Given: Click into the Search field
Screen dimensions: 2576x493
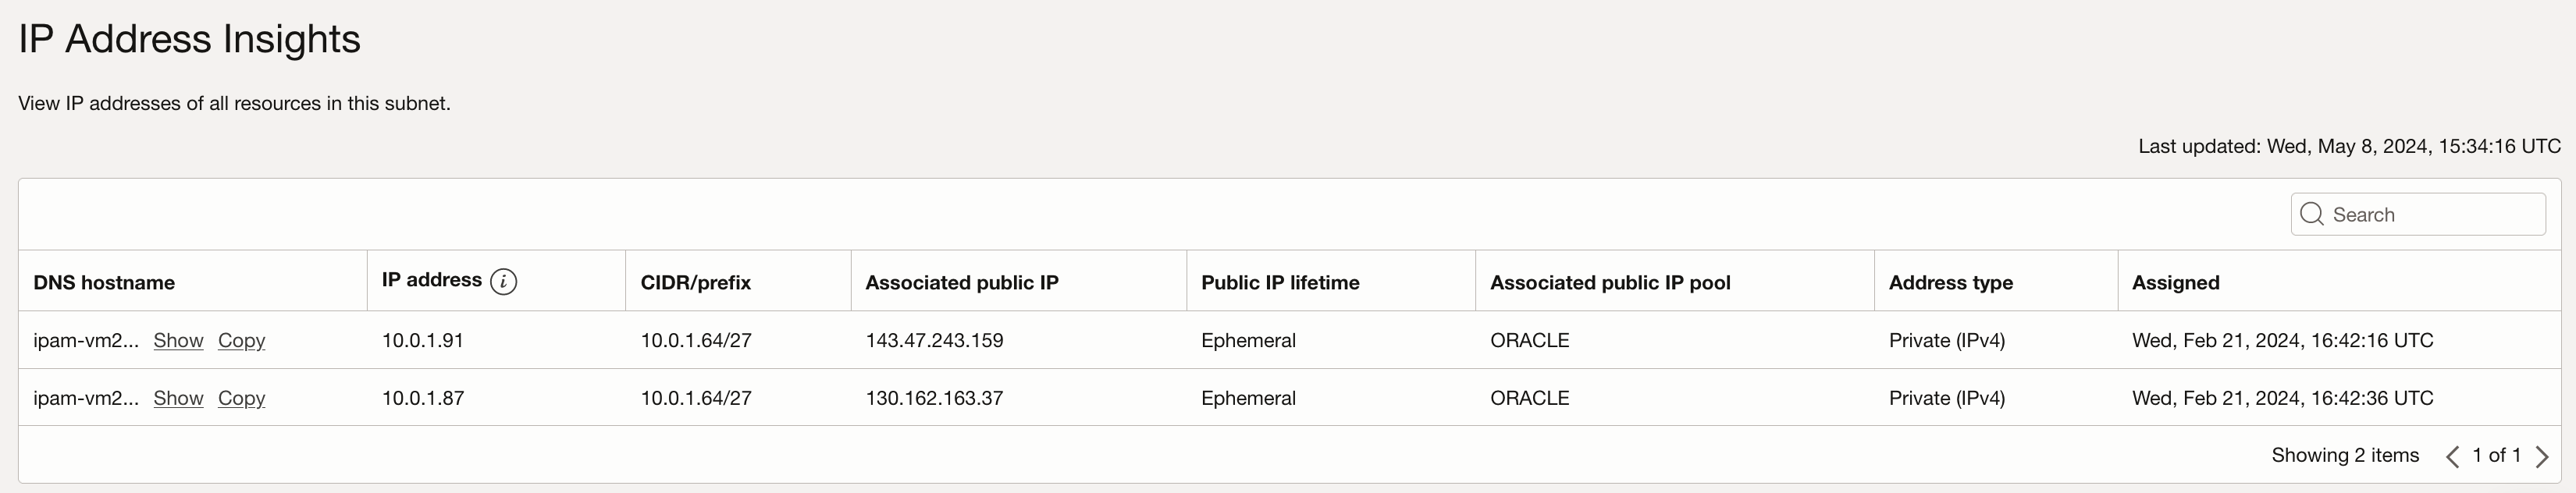Looking at the screenshot, I should [2430, 215].
